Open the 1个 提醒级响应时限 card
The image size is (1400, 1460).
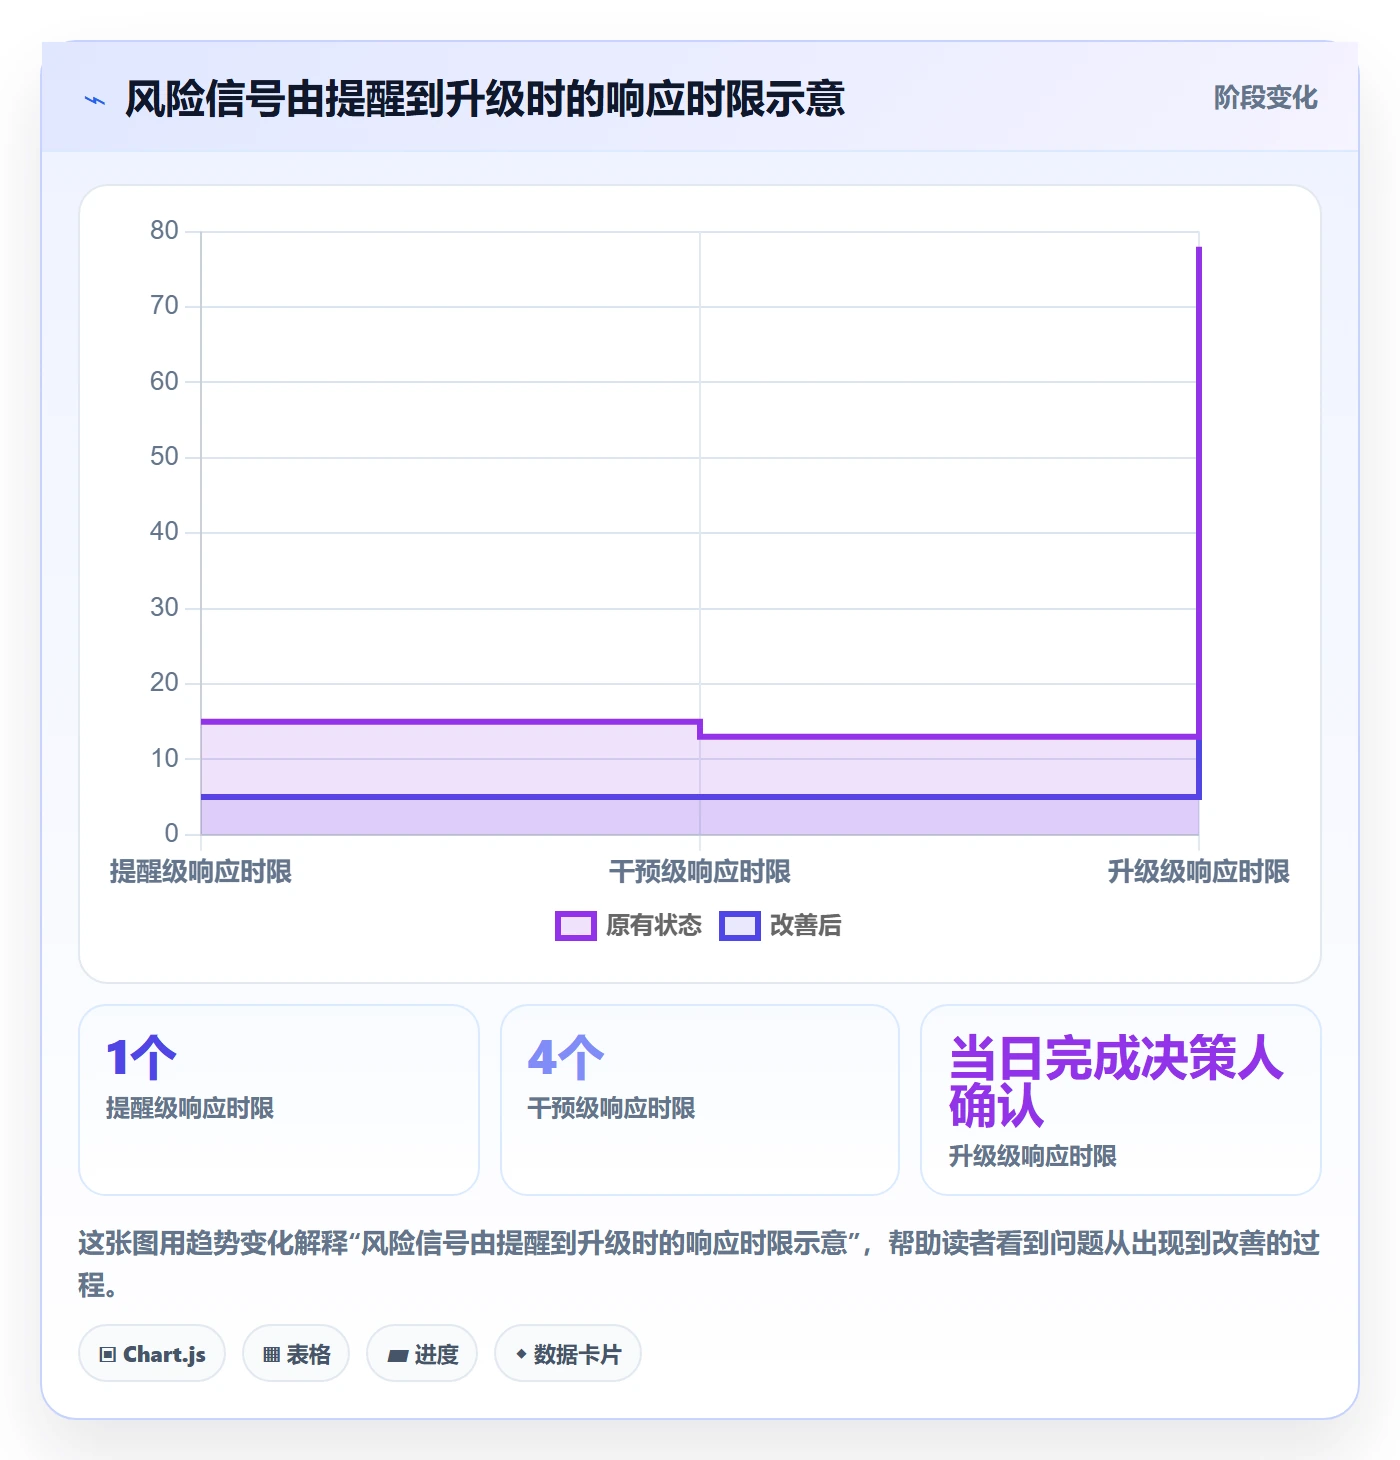click(x=279, y=1100)
